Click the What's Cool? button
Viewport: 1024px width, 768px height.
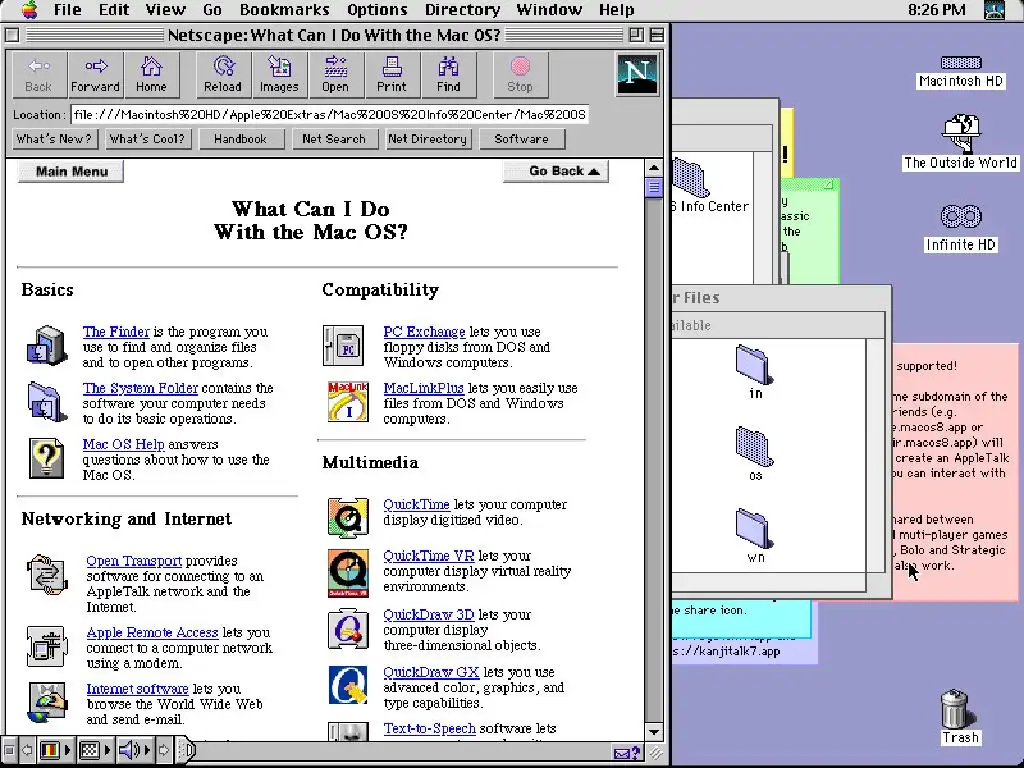[147, 138]
